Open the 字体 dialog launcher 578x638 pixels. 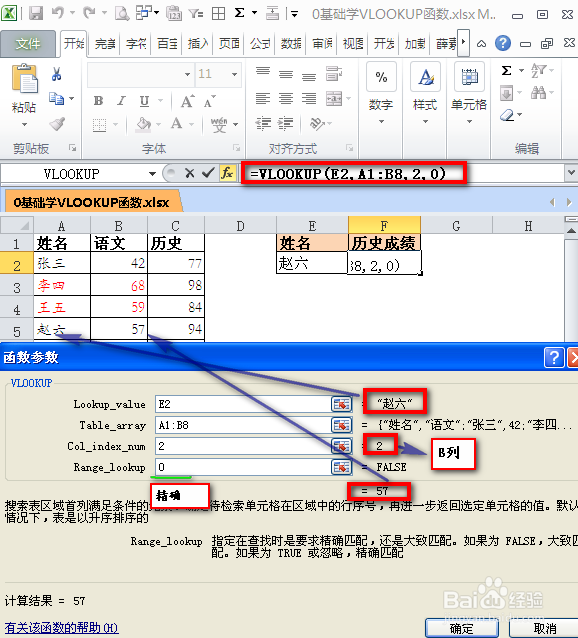(x=236, y=148)
